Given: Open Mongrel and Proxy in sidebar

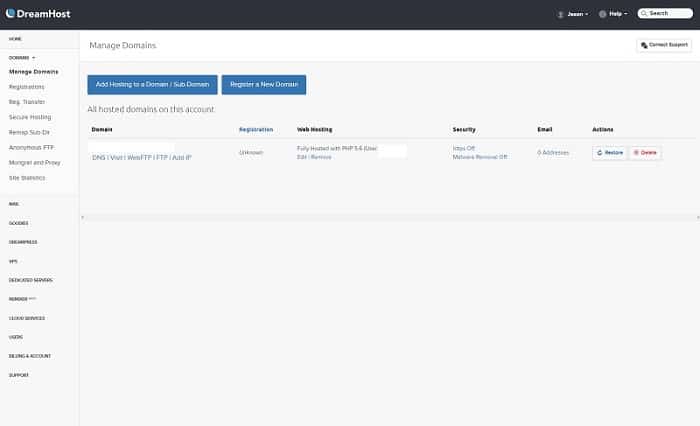Looking at the screenshot, I should [34, 163].
